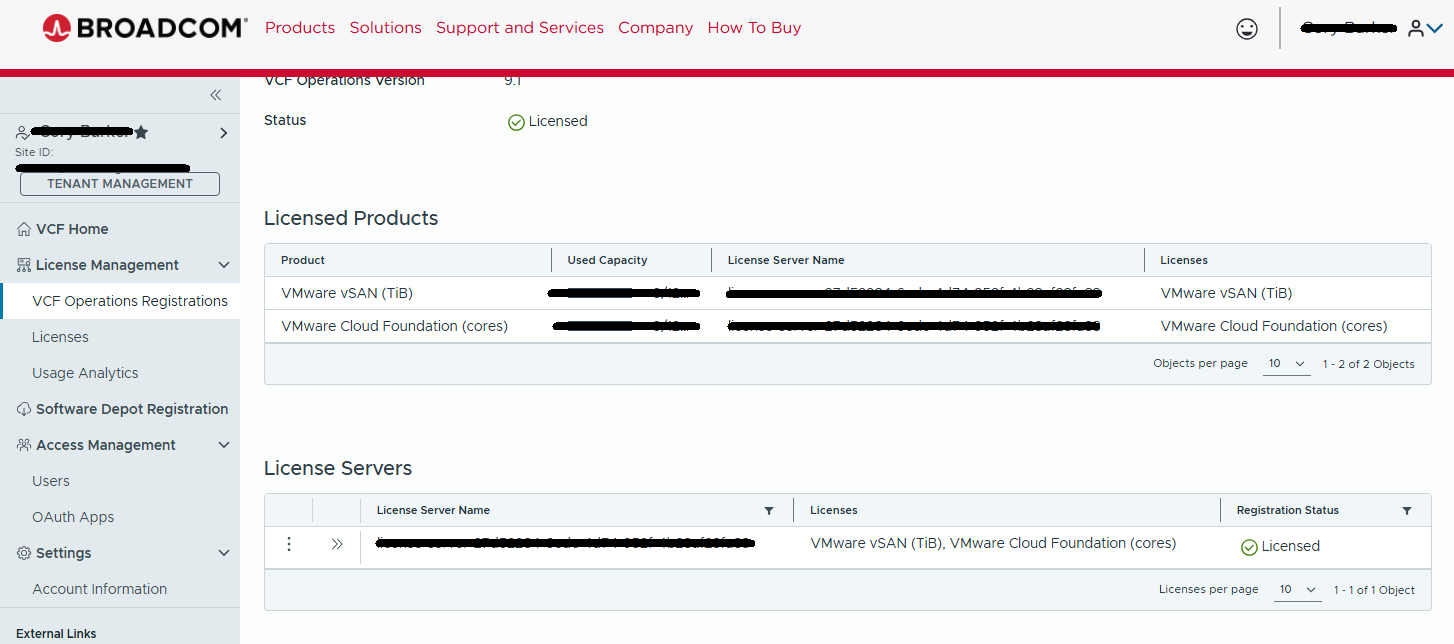This screenshot has width=1454, height=644.
Task: Open OAuth Apps
Action: [73, 517]
